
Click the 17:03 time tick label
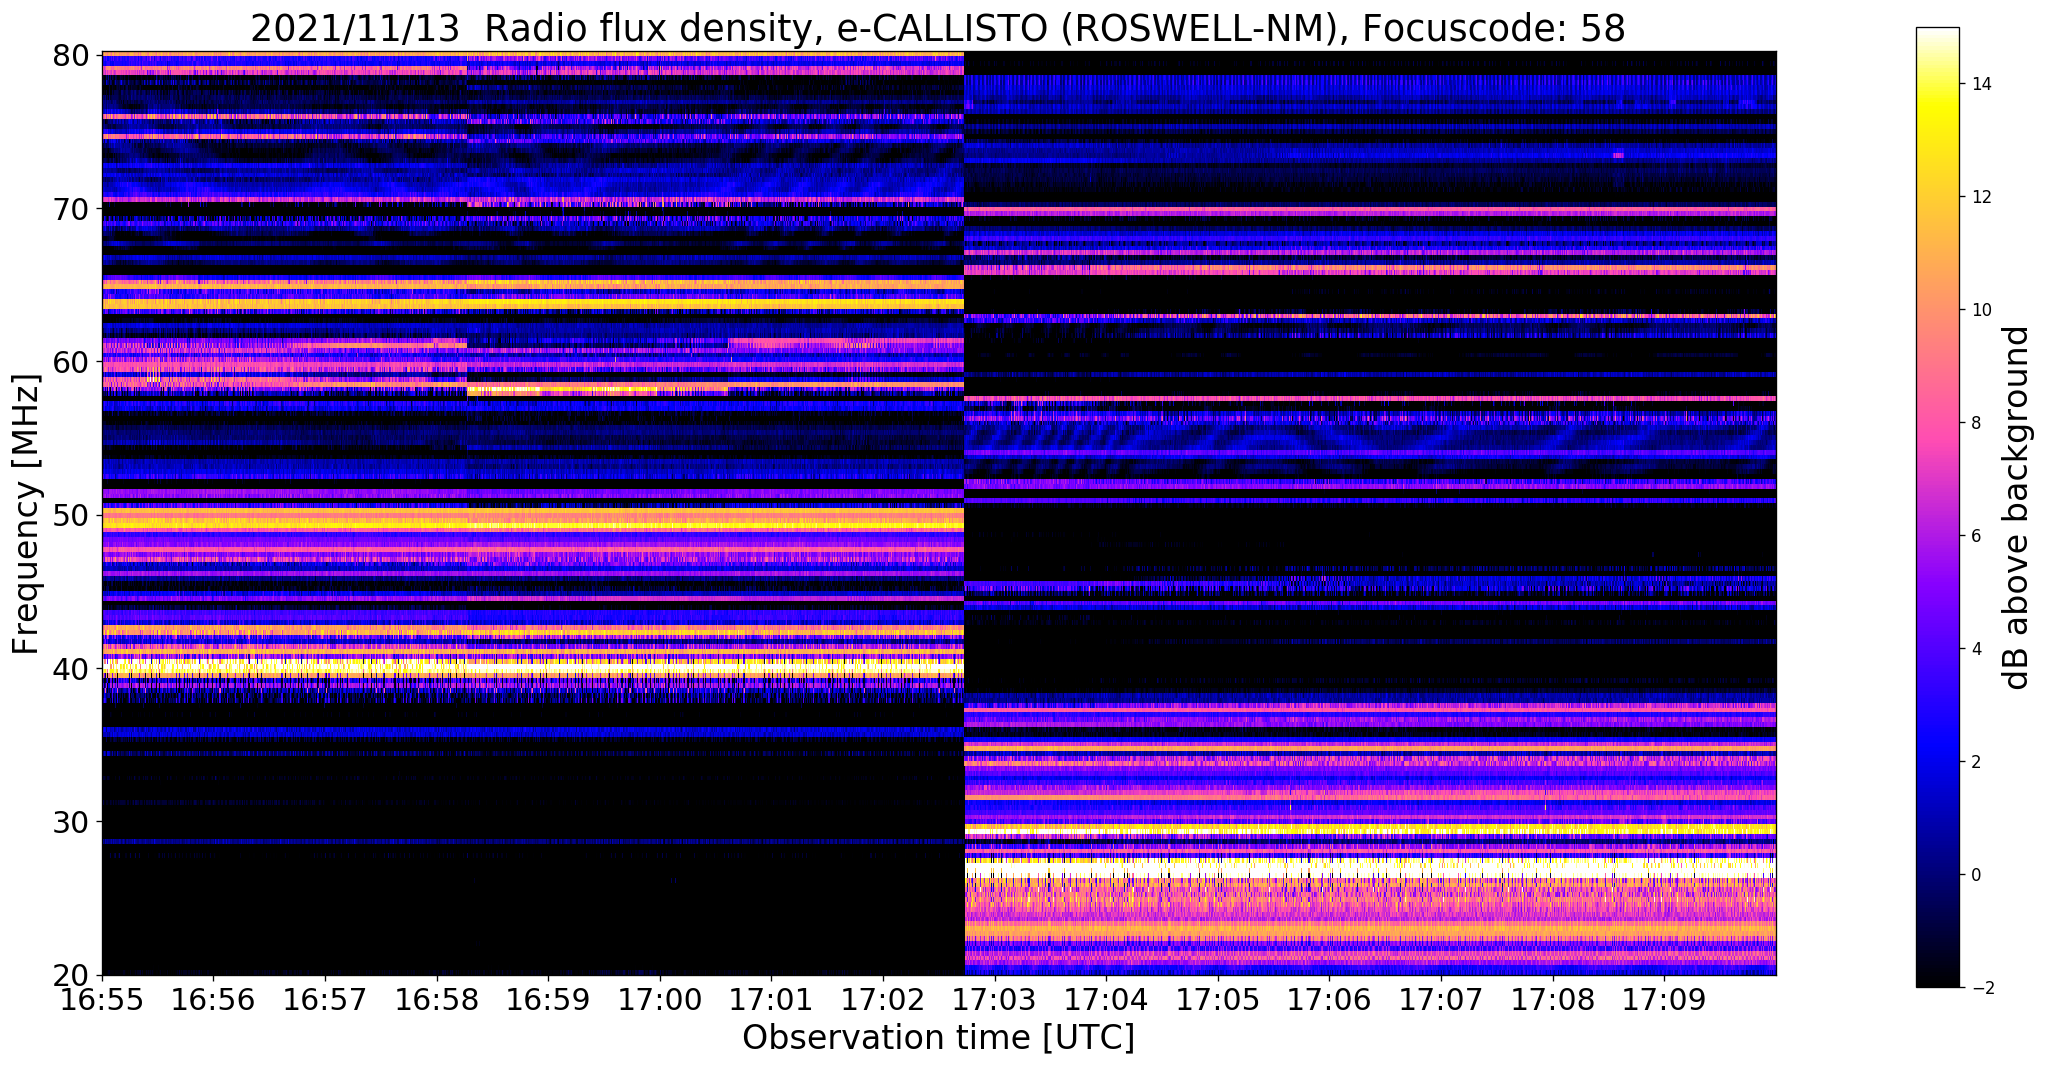(995, 999)
